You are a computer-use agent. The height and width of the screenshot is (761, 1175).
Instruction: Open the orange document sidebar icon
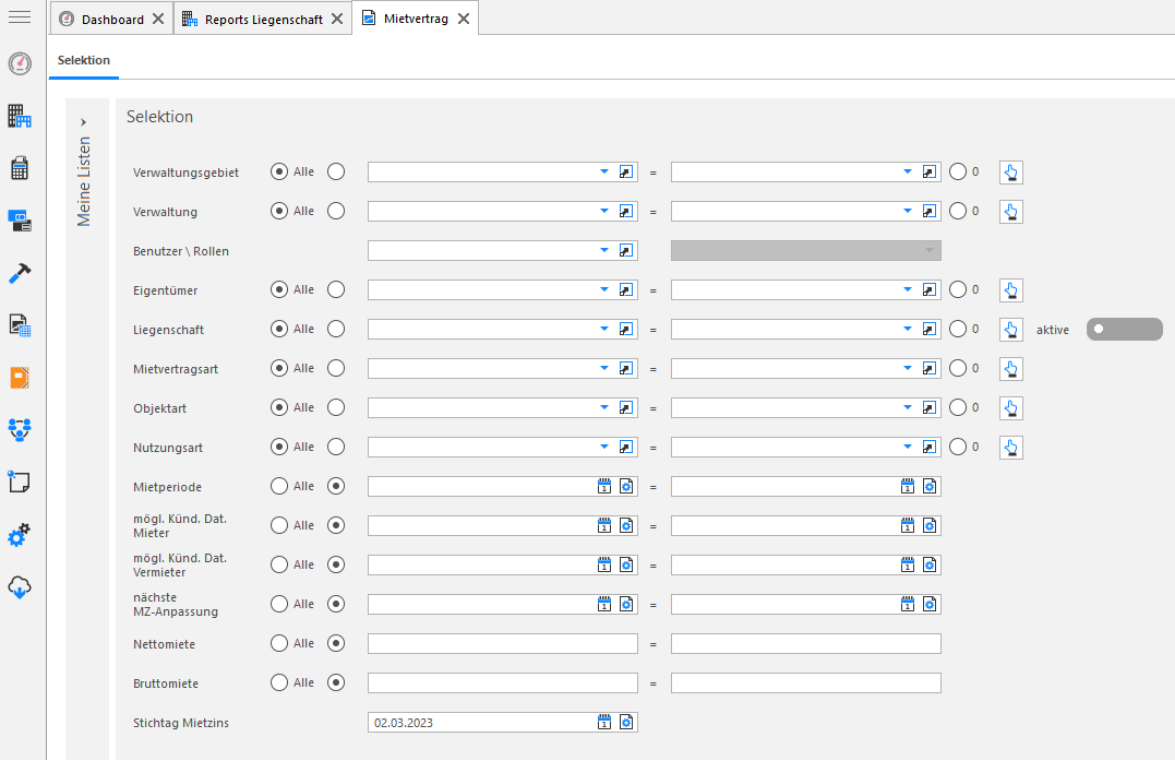[x=19, y=378]
